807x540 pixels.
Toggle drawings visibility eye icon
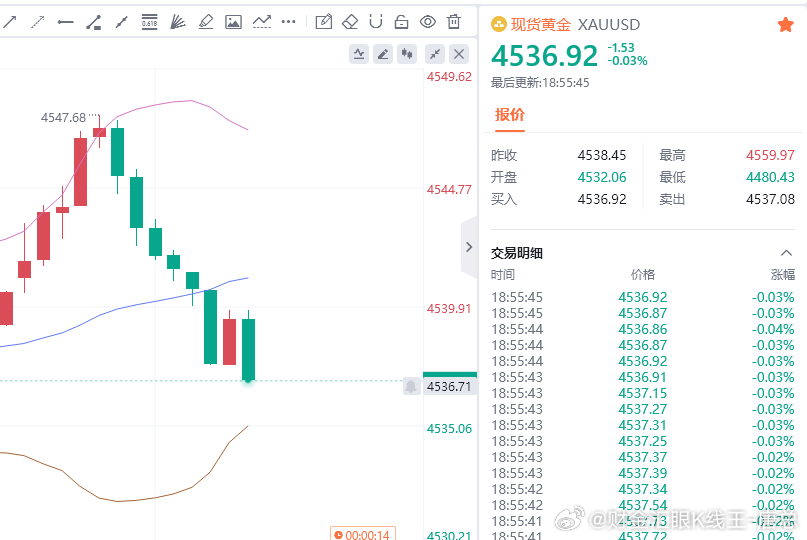(x=428, y=22)
